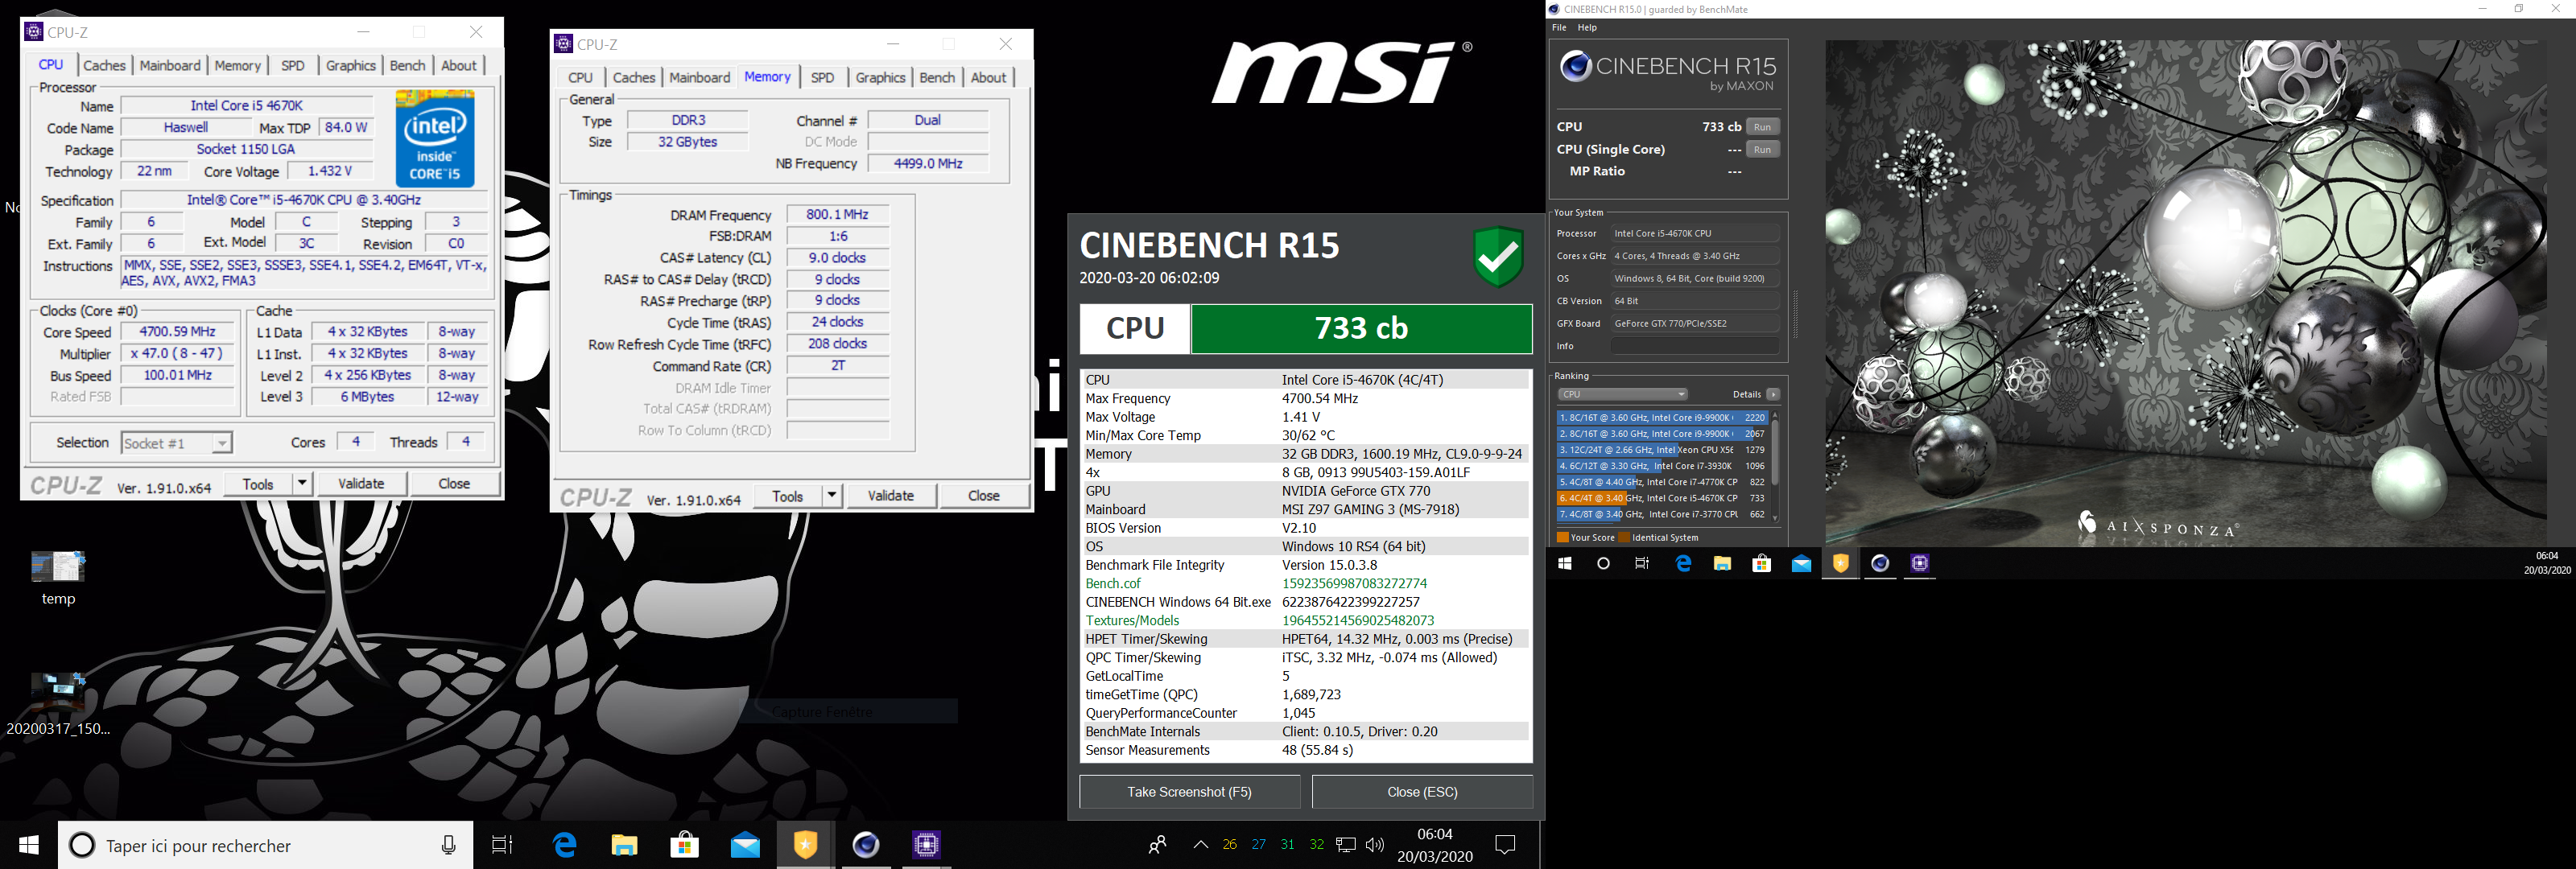Expand Tools arrow in CPU-Z processor info window
This screenshot has height=869, width=2576.
pos(302,484)
